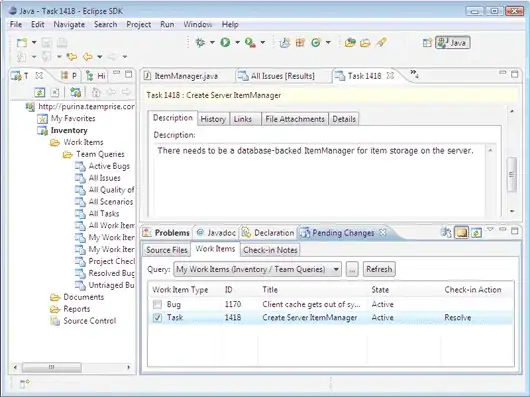Click the Open Type folder icon
530x397 pixels.
pyautogui.click(x=350, y=43)
